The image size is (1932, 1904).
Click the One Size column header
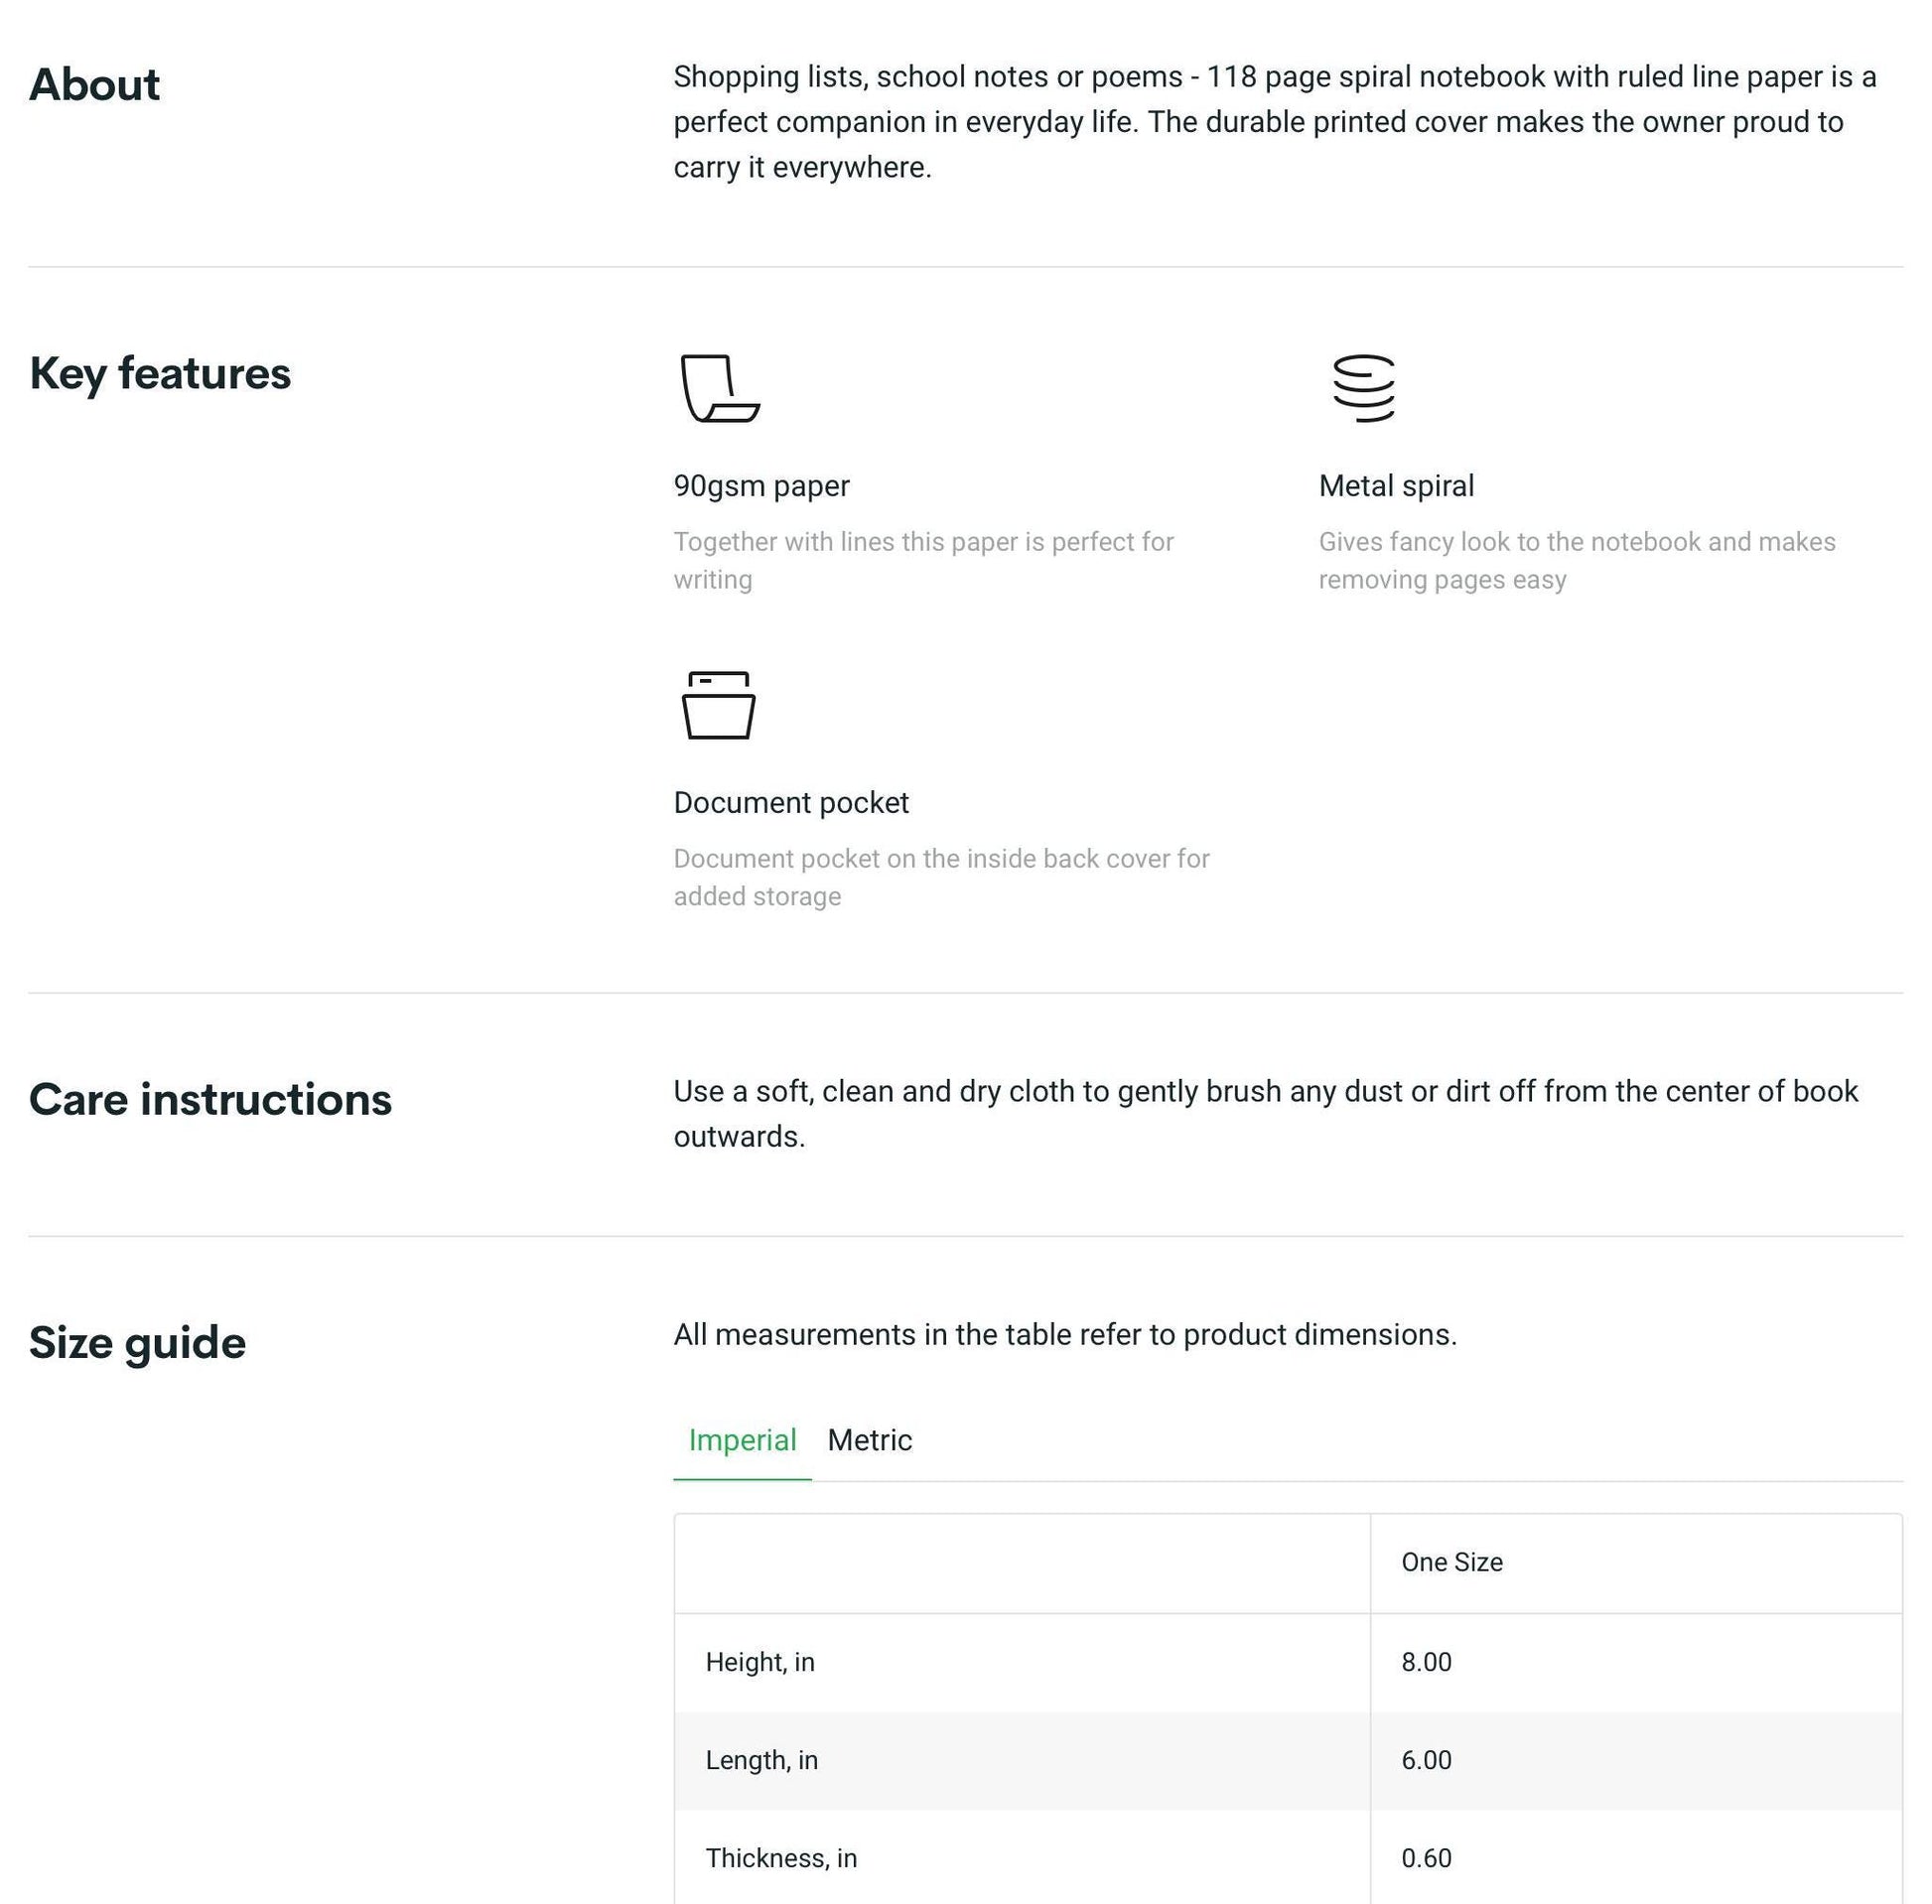pyautogui.click(x=1451, y=1563)
